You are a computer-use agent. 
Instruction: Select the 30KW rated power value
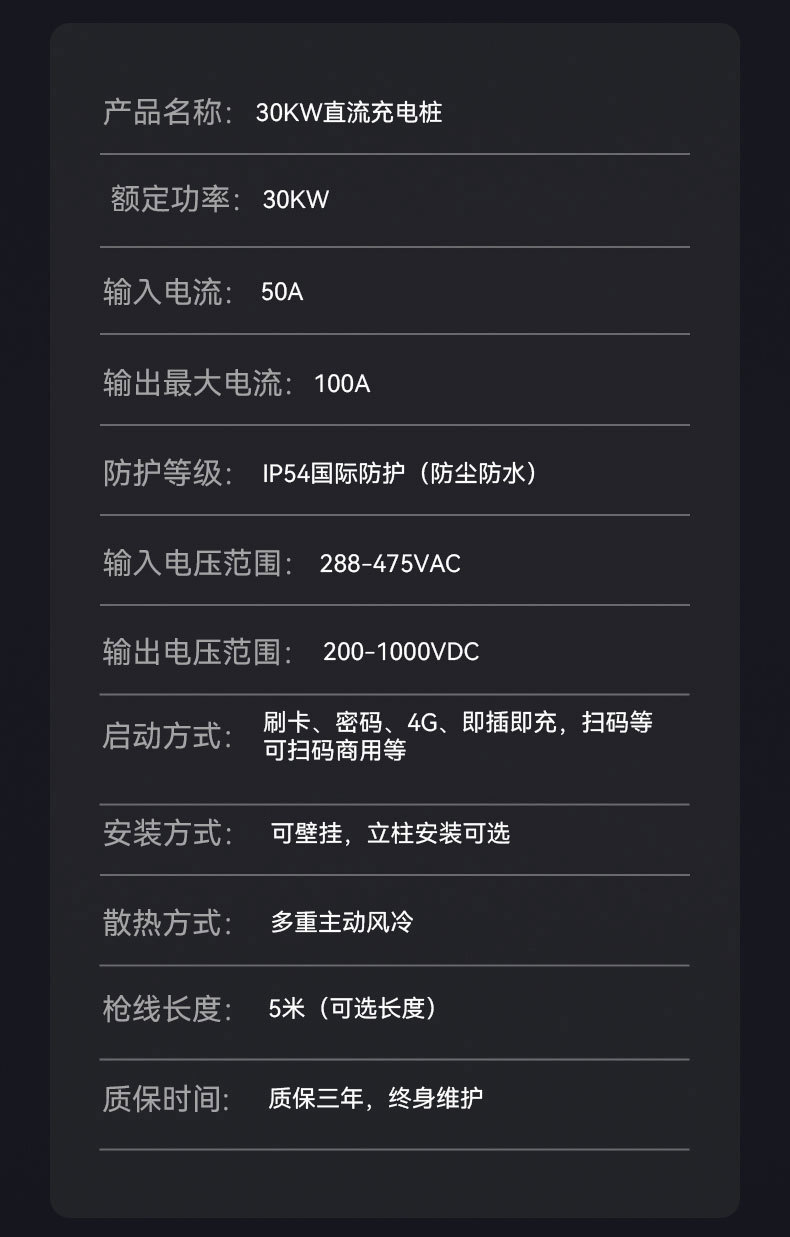tap(295, 200)
